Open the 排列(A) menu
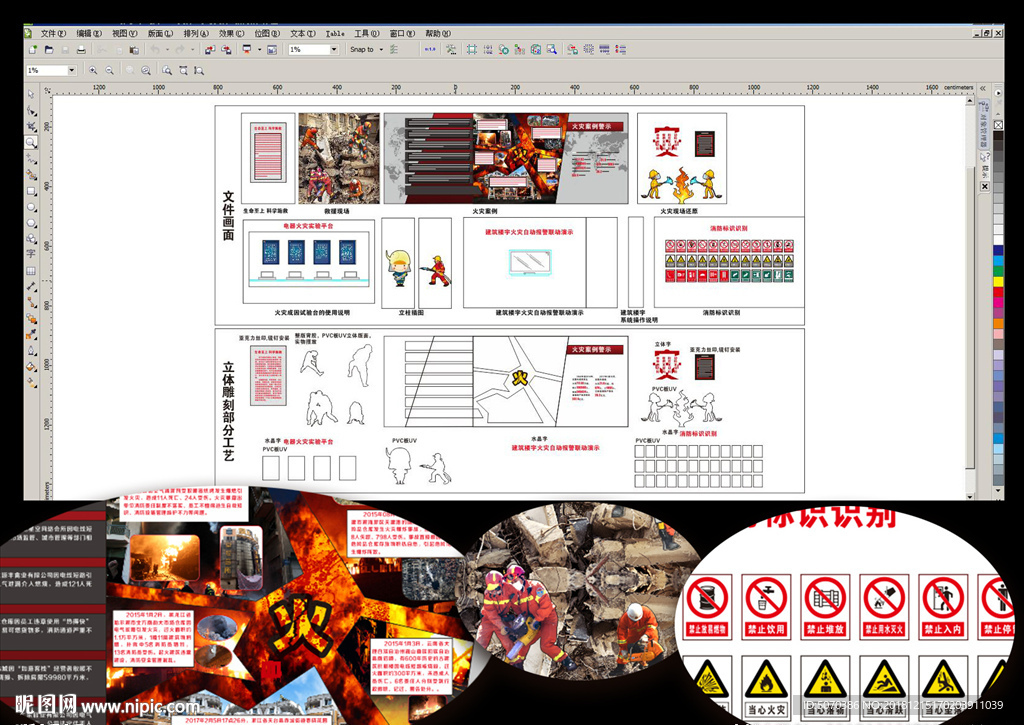Screen dimensions: 1024x725 point(196,33)
